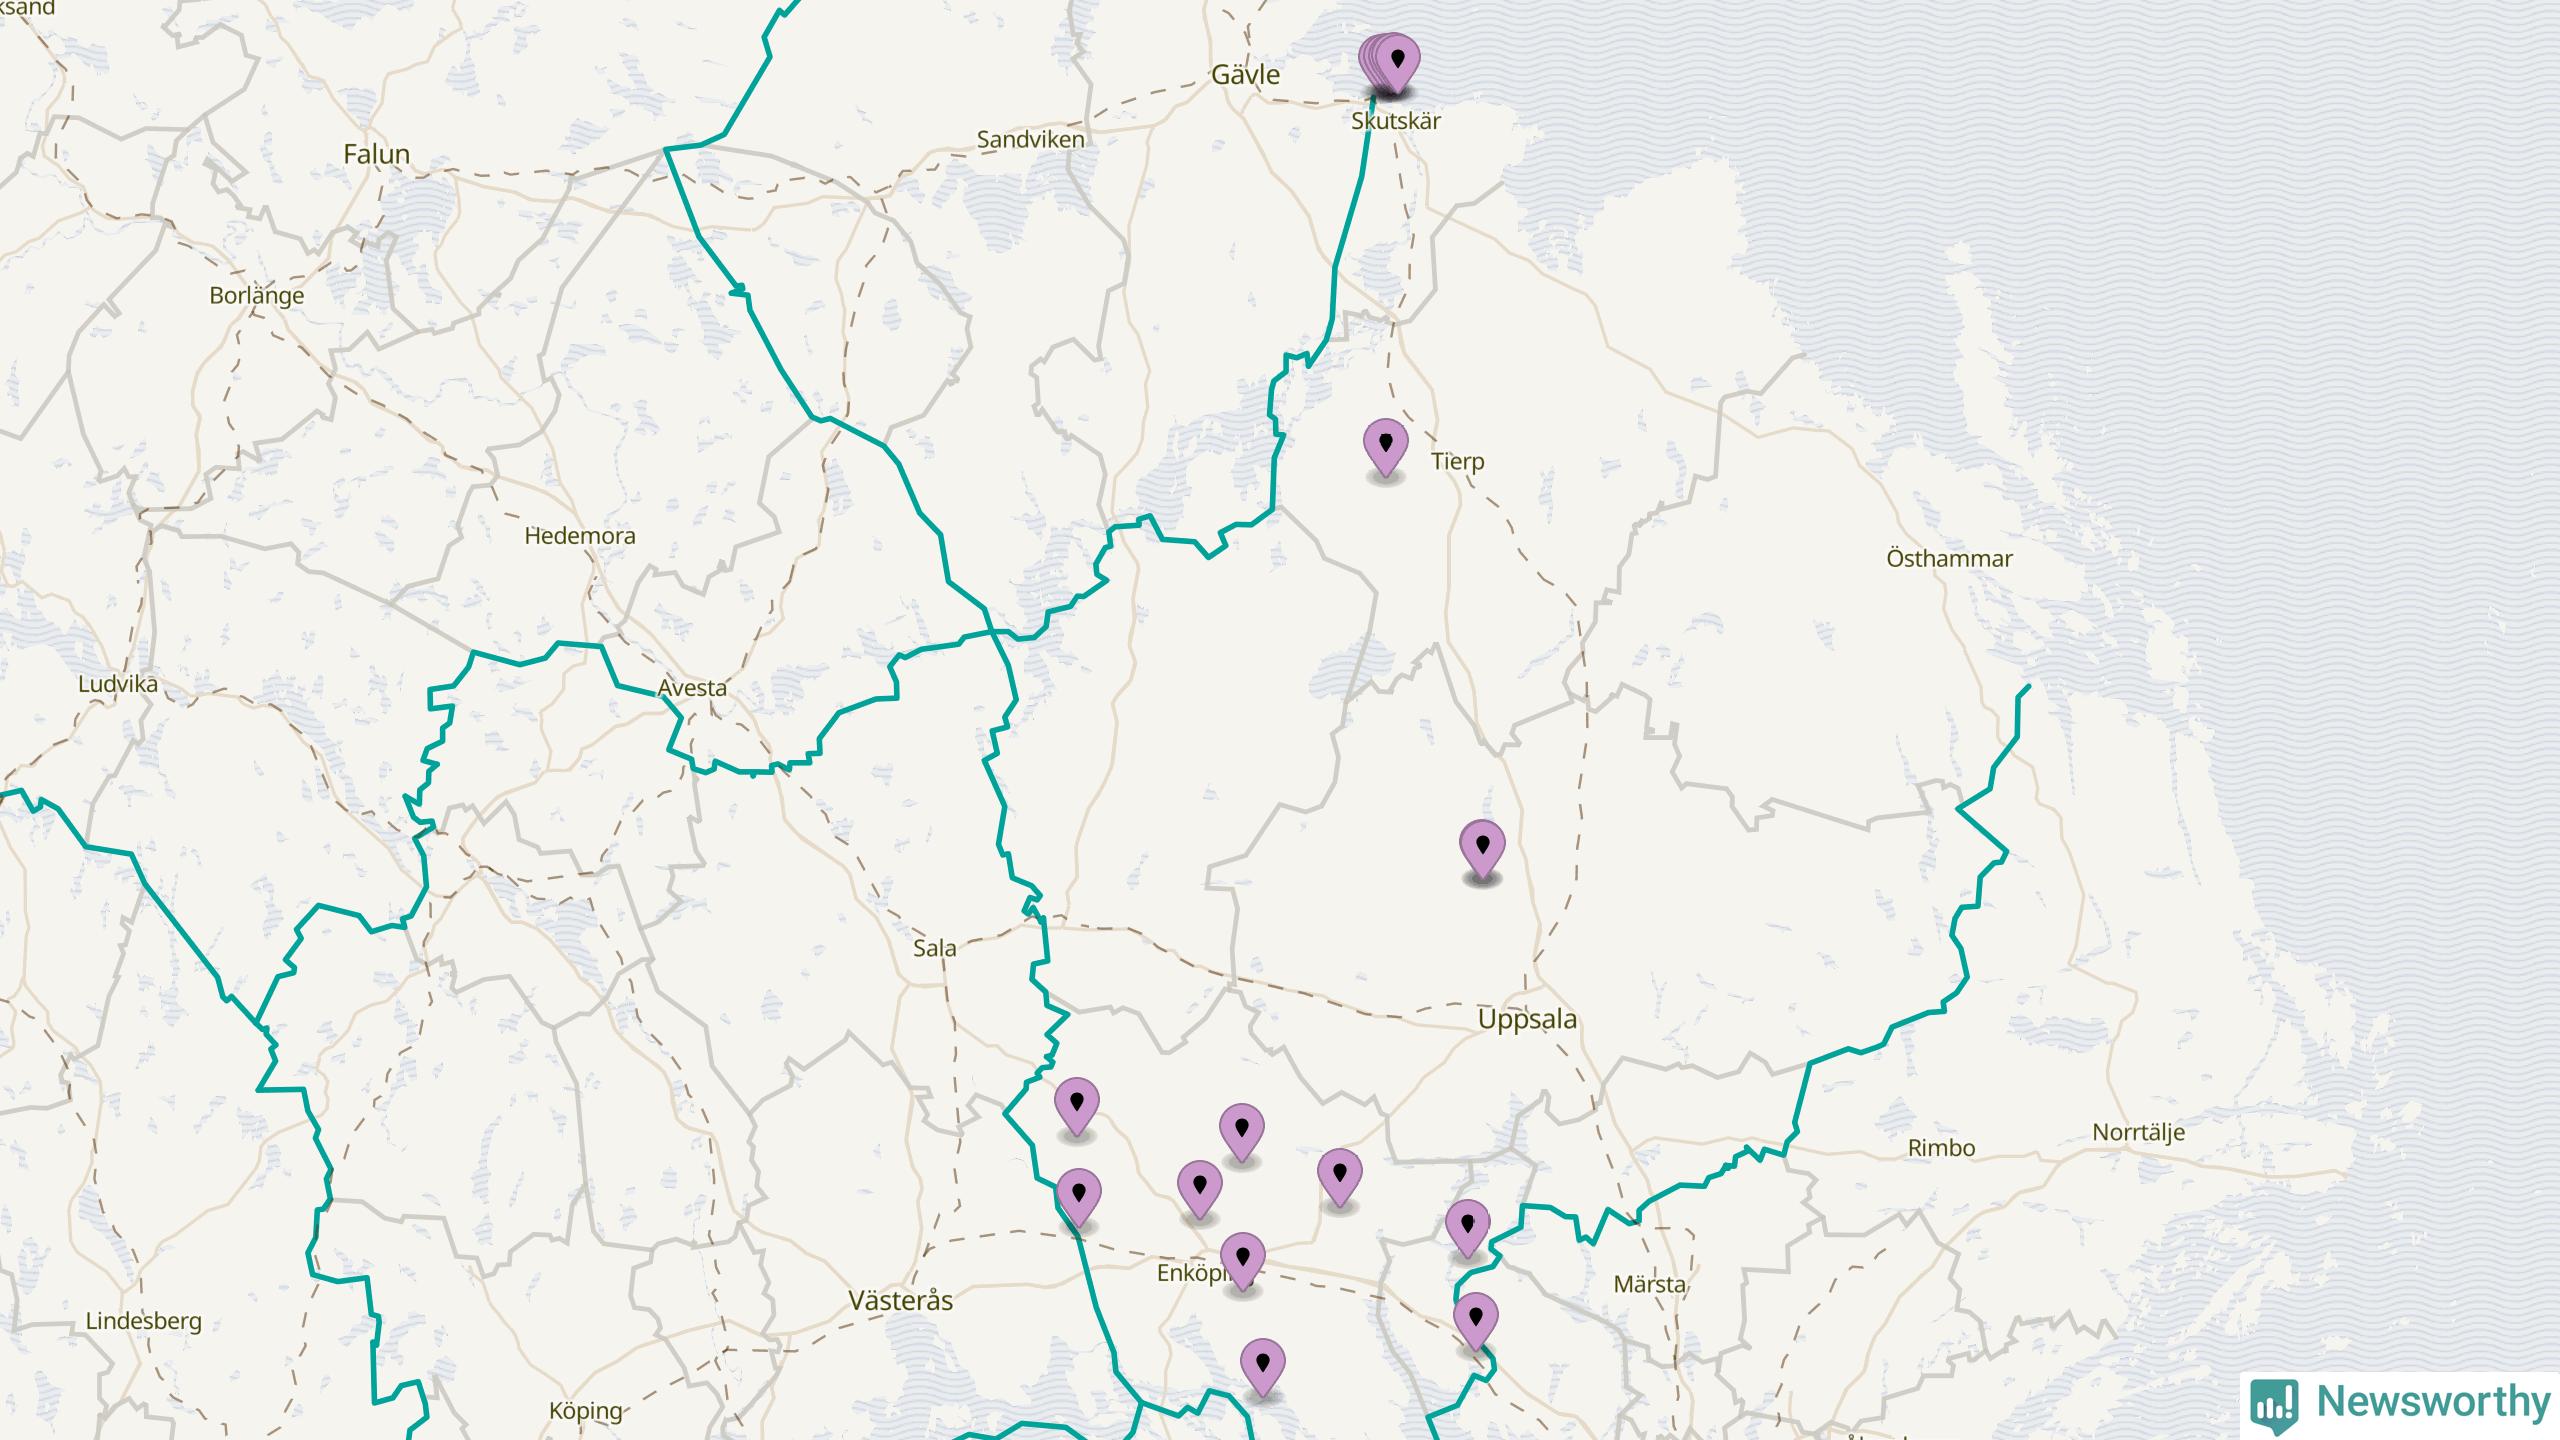Open the lone pin north of Uppsala
Screen dimensions: 2560x1440
pos(1482,849)
